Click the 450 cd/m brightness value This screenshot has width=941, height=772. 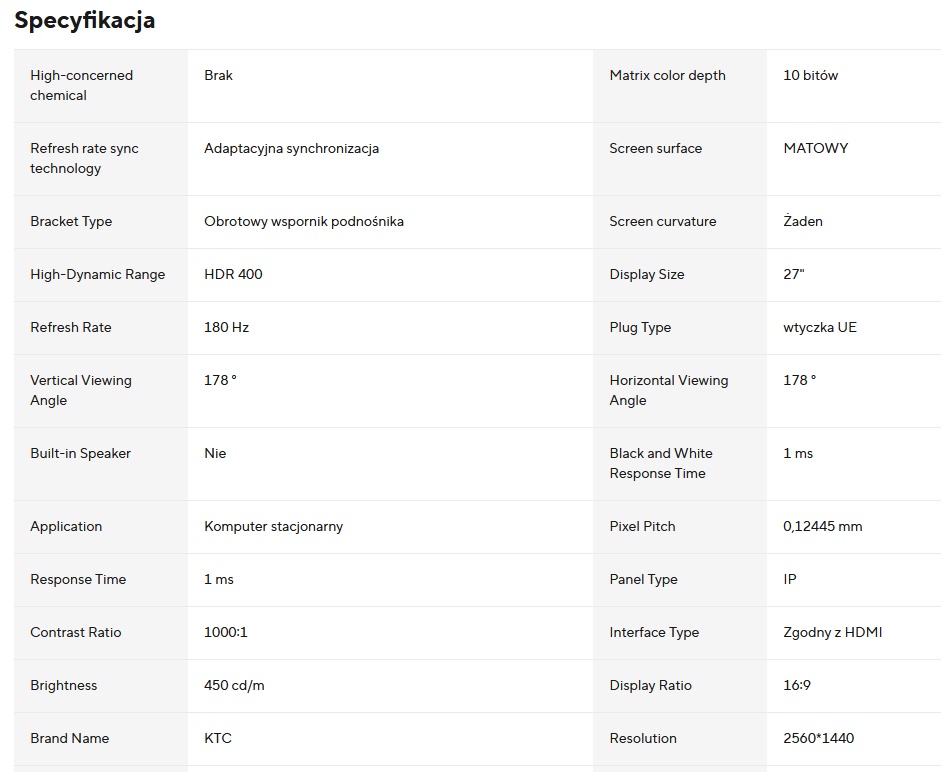click(x=234, y=685)
